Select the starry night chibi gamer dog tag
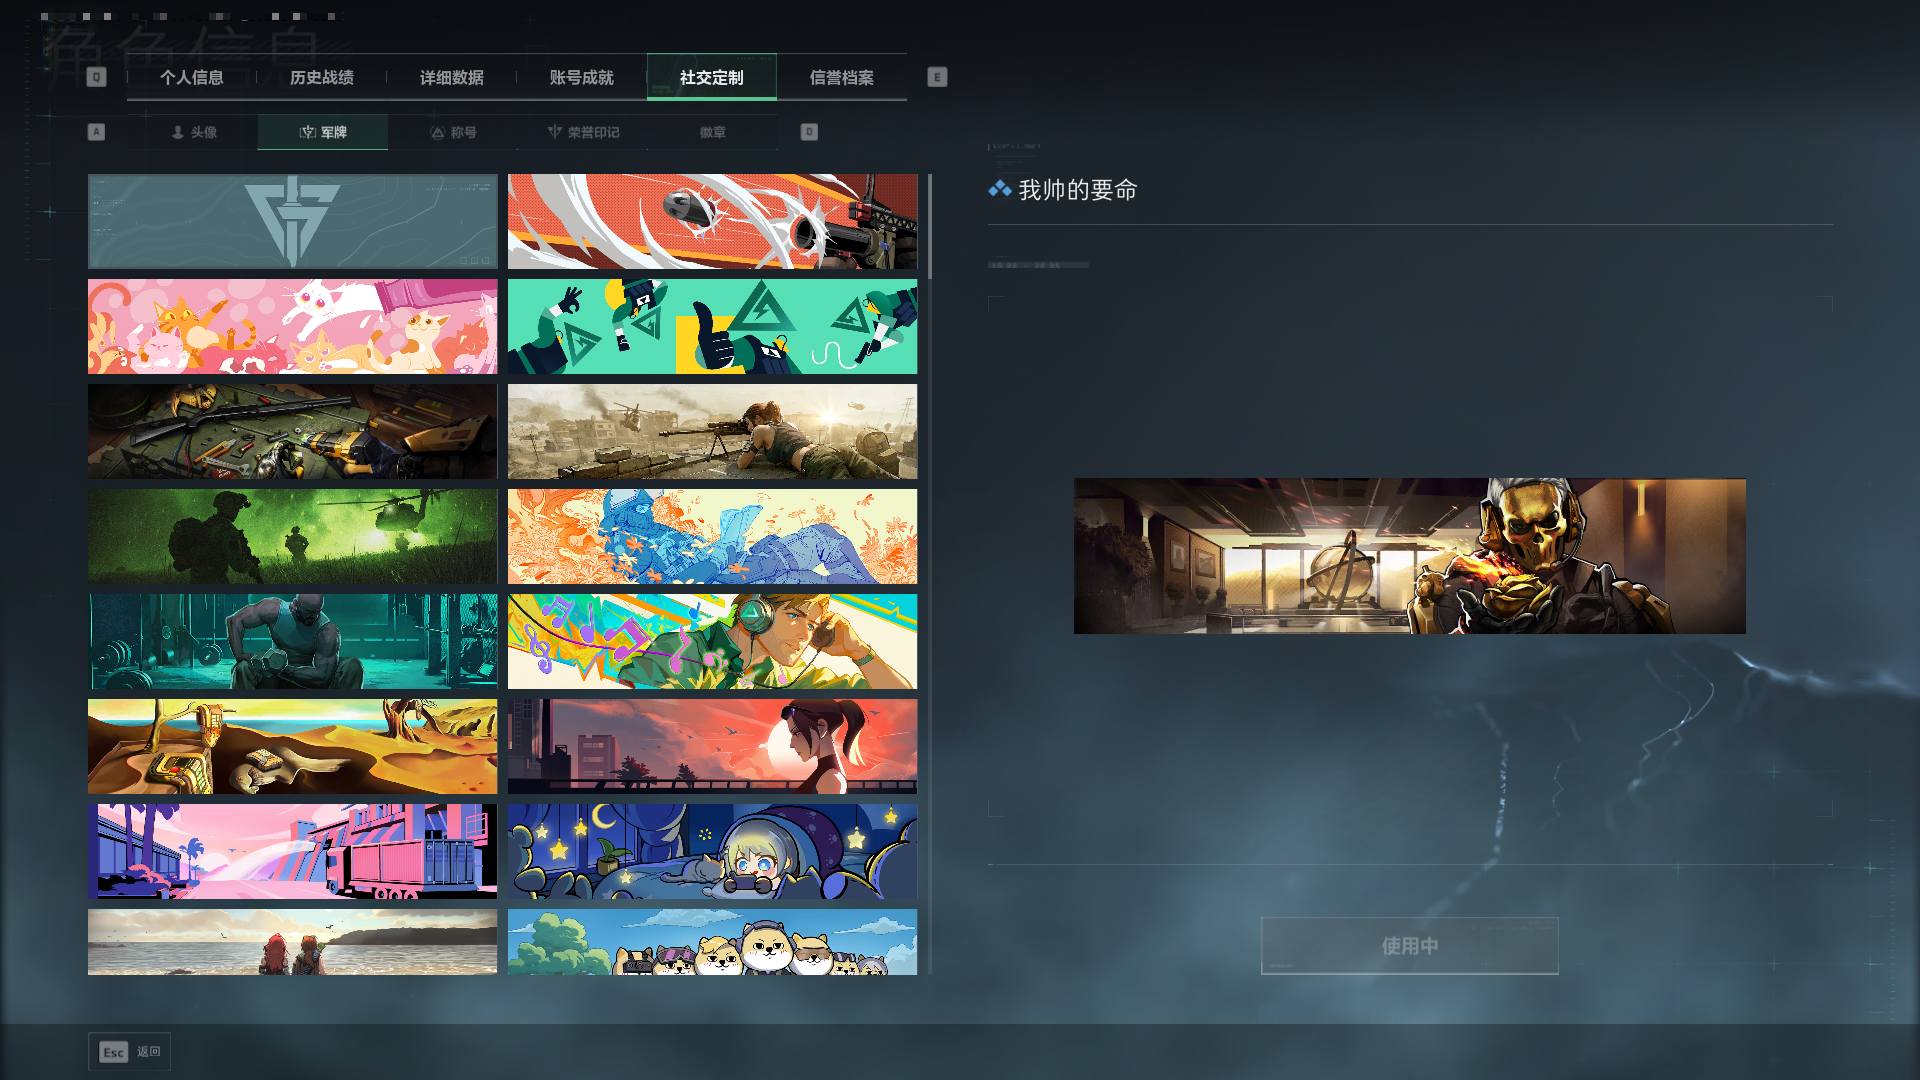 tap(712, 852)
